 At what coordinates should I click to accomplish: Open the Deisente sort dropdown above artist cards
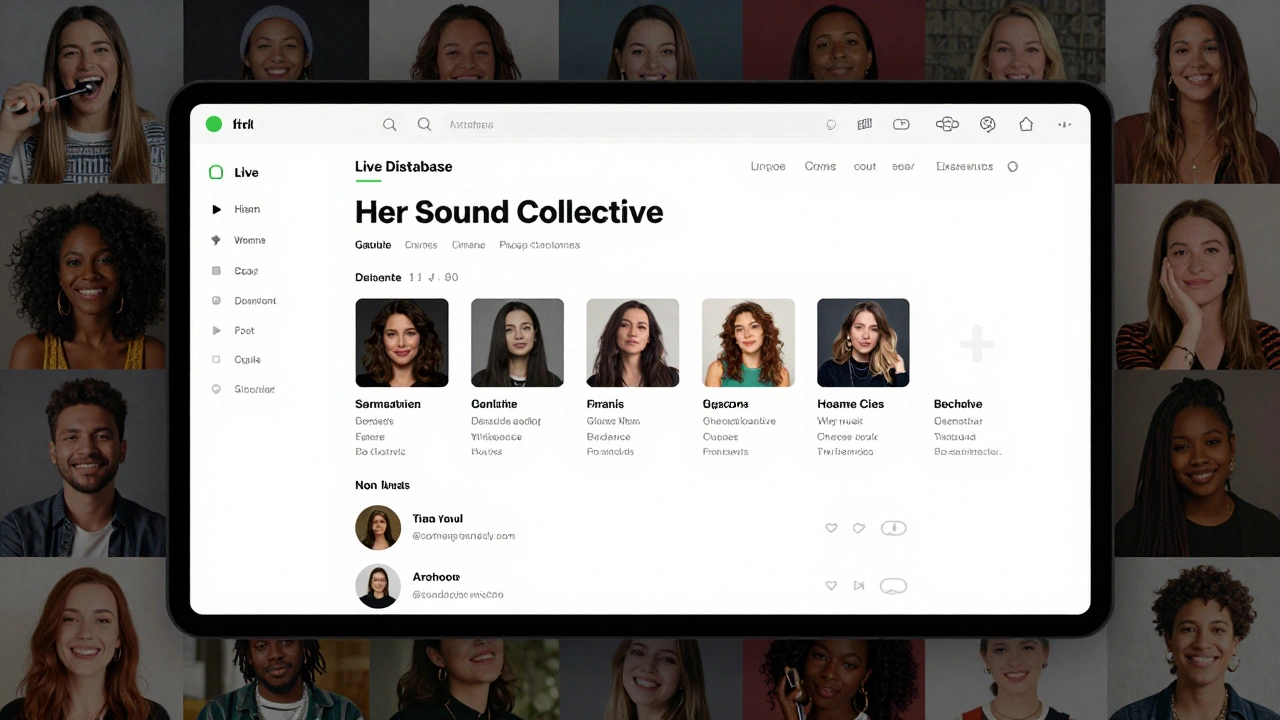pos(378,277)
